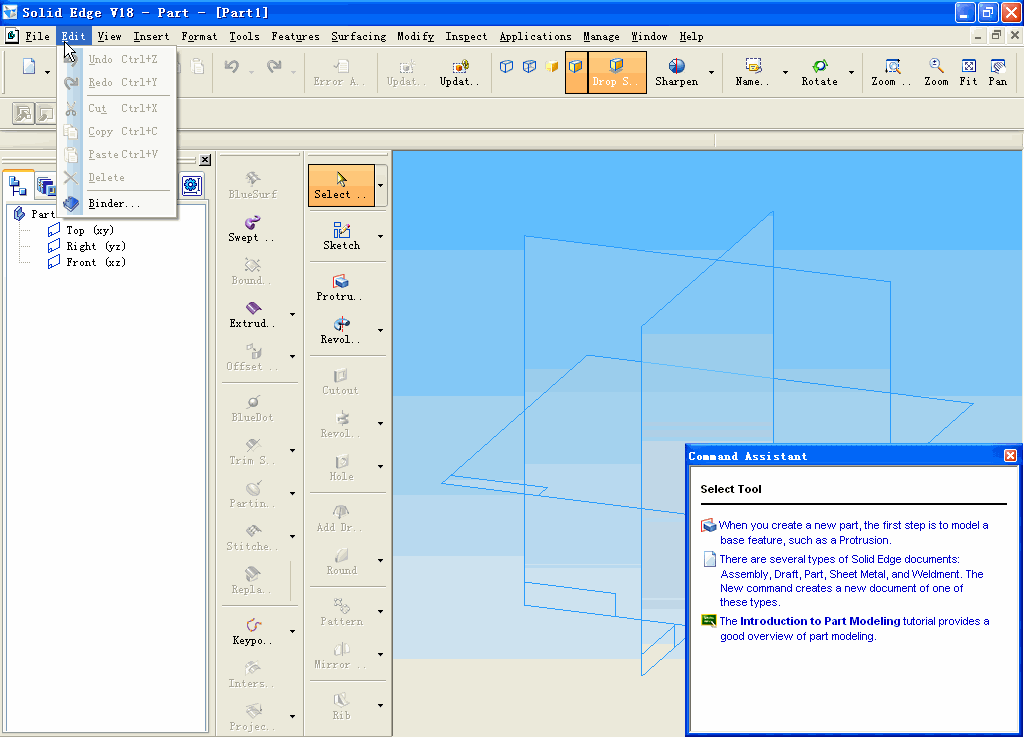Click the BlueSurf tool icon
1024x738 pixels.
(x=253, y=178)
